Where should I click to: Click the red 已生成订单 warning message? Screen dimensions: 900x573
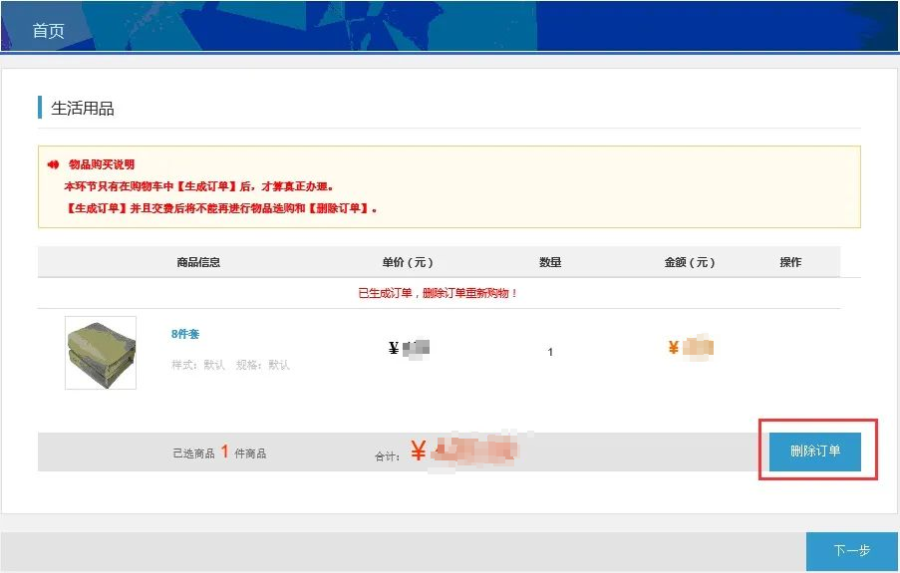(x=438, y=293)
